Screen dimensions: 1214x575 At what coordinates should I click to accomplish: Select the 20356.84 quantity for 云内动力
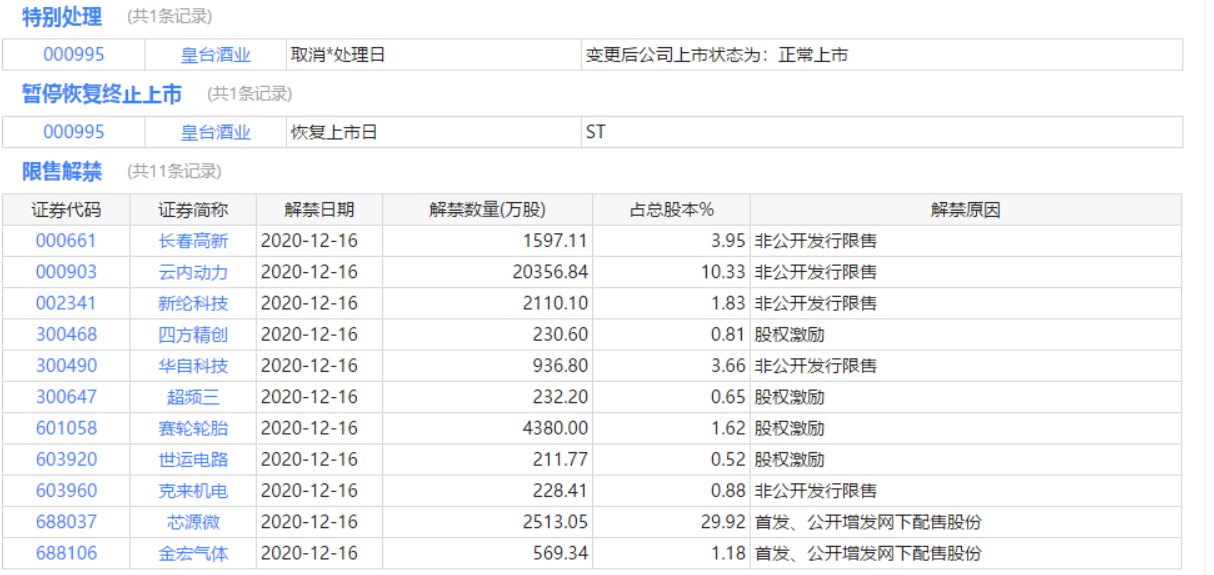(x=551, y=272)
